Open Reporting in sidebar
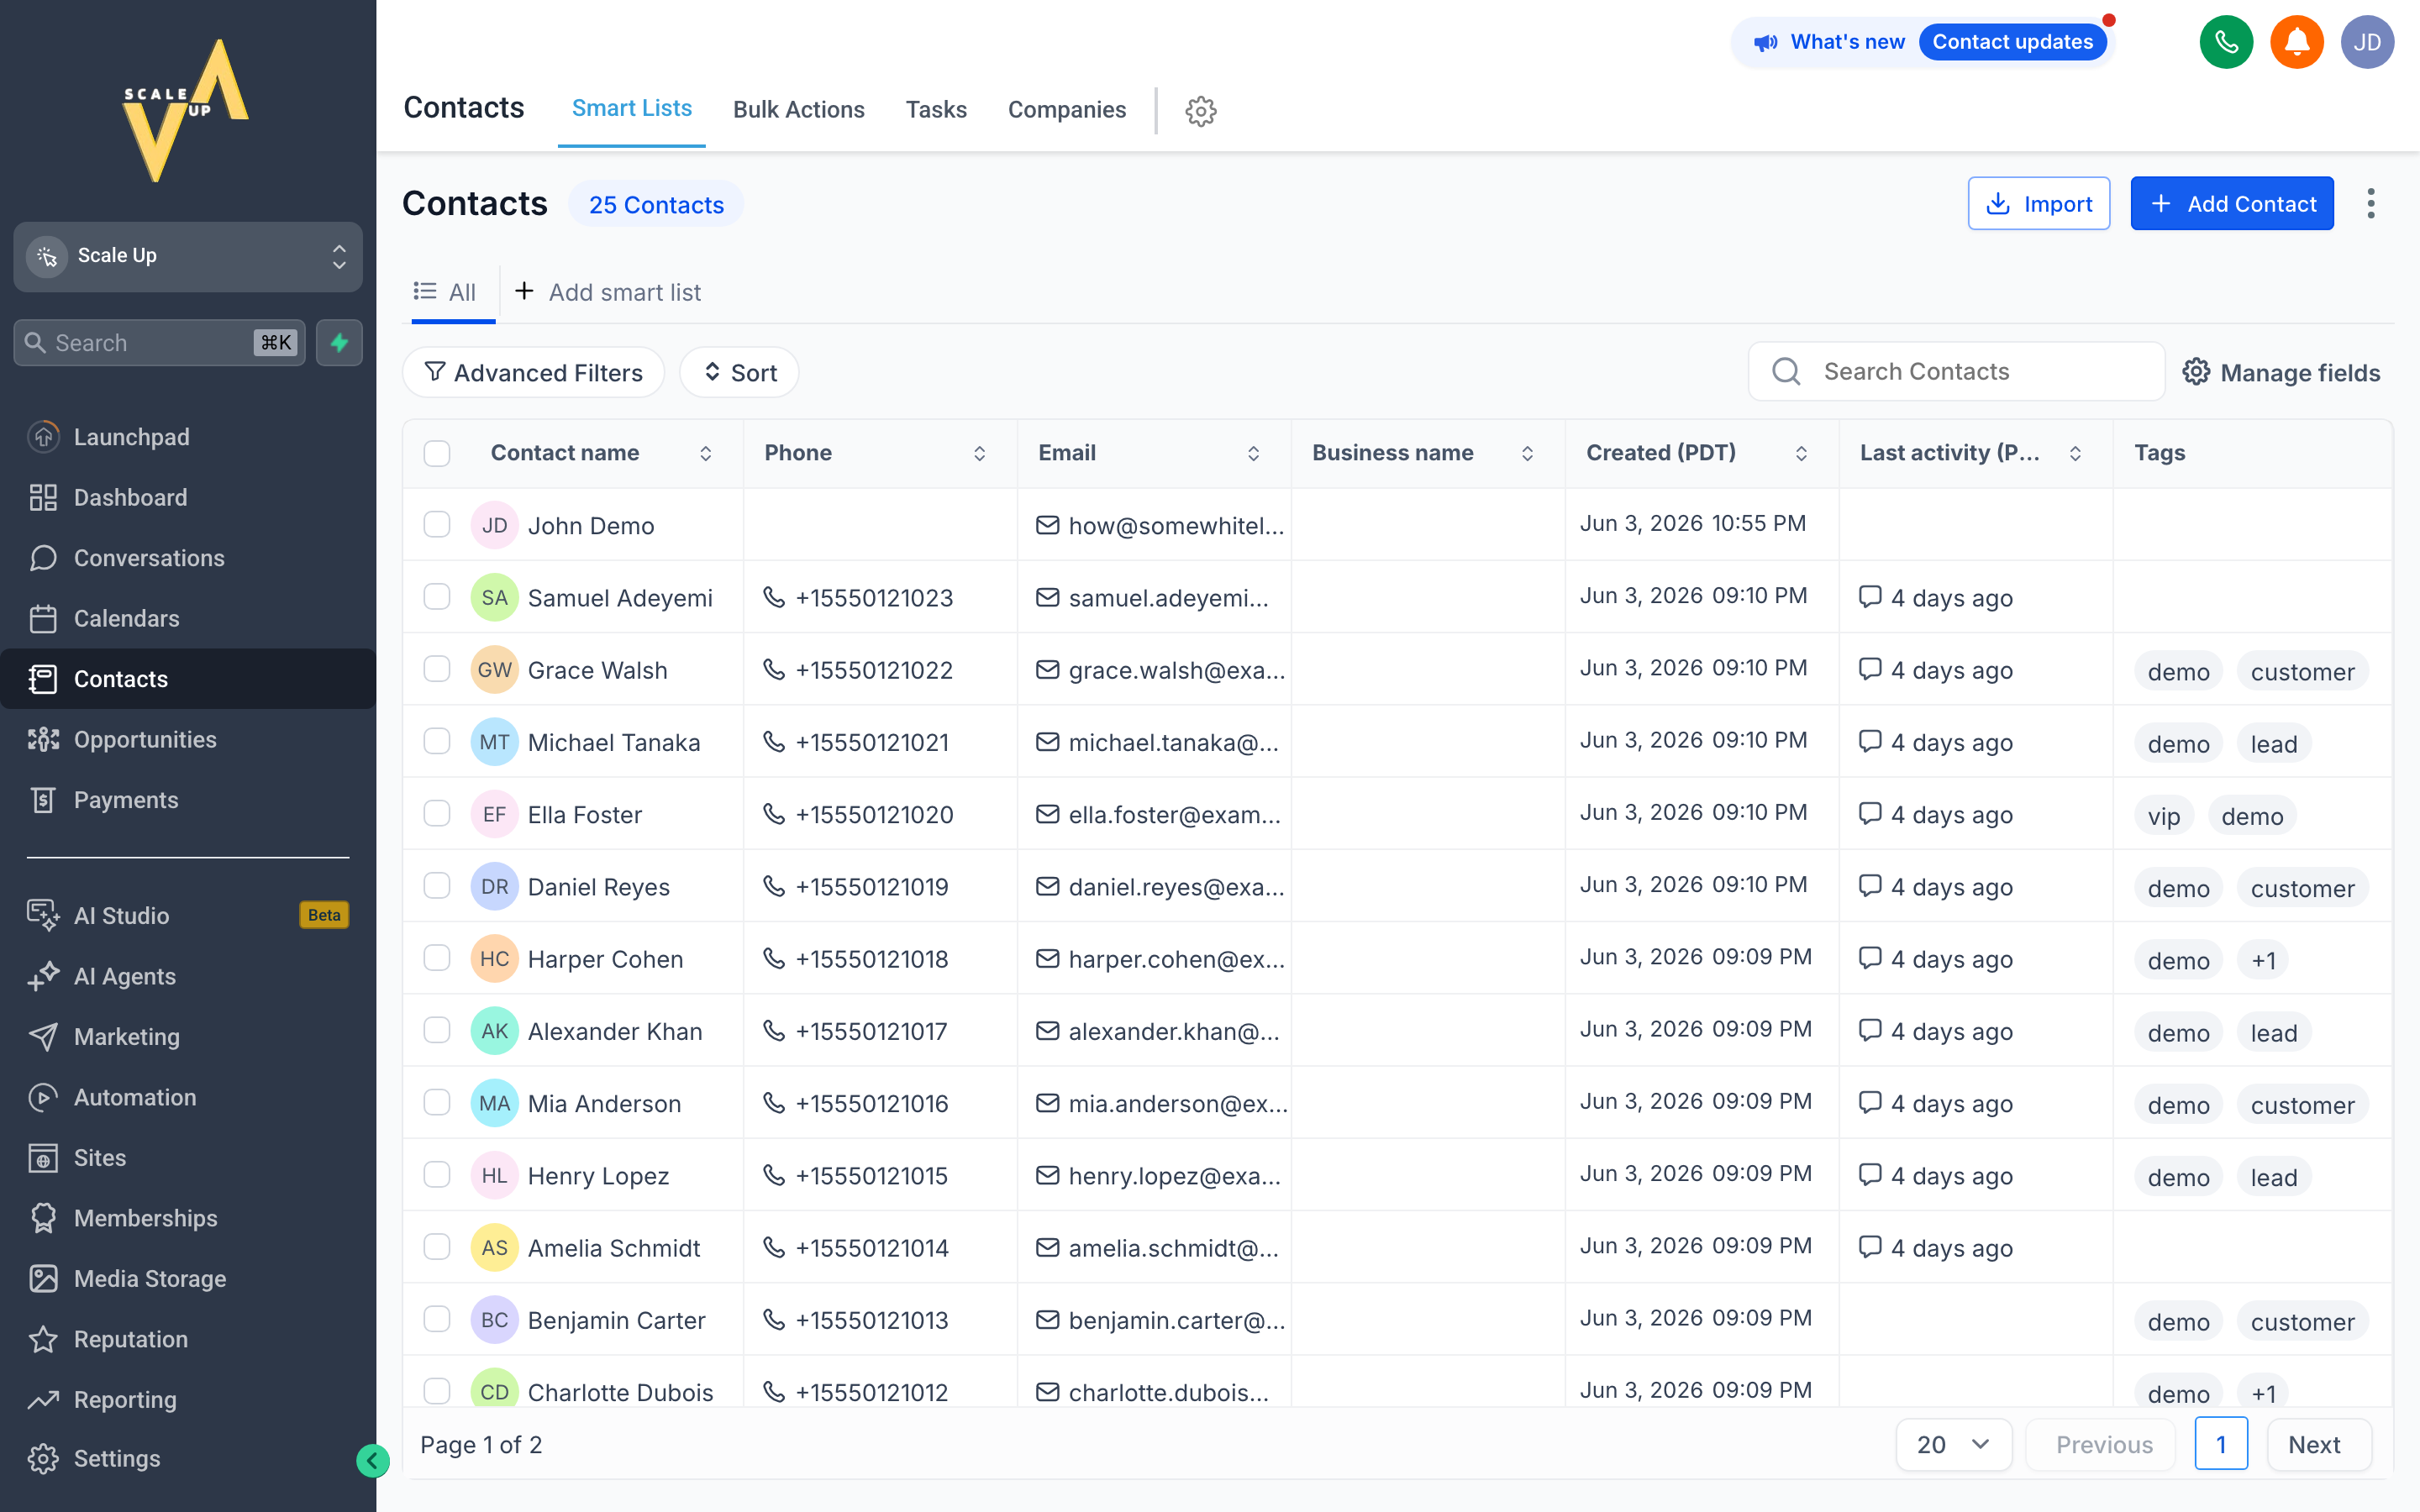This screenshot has height=1512, width=2420. [x=188, y=1399]
